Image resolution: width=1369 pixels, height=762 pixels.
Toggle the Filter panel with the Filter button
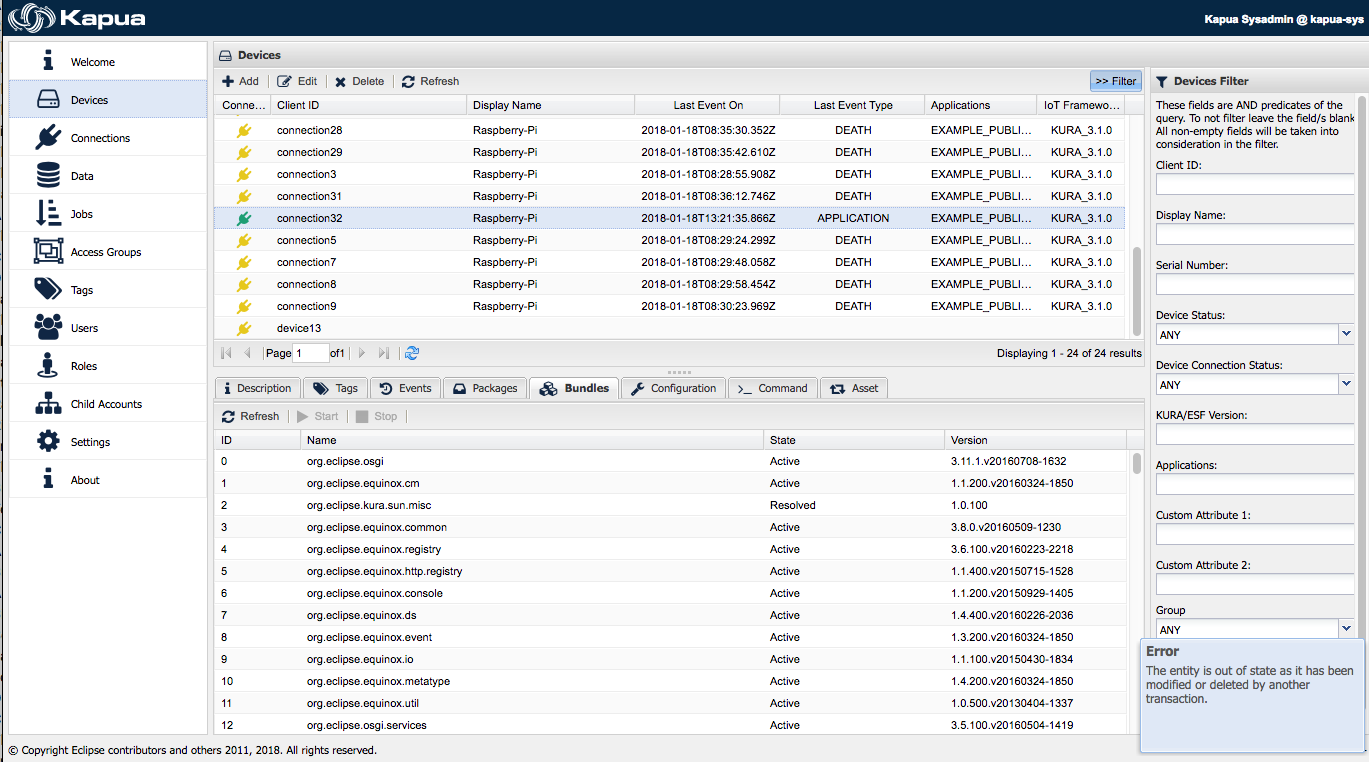(1114, 80)
